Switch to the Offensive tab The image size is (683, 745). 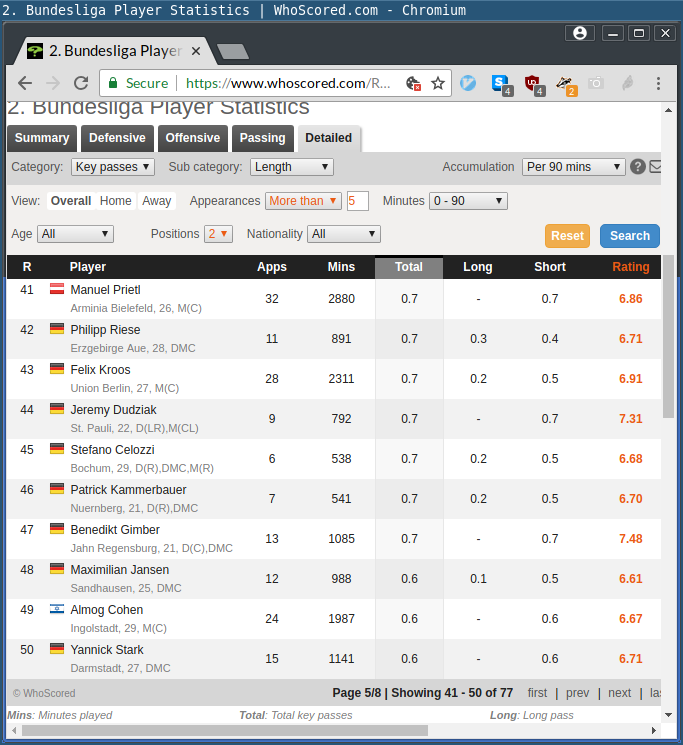point(193,138)
